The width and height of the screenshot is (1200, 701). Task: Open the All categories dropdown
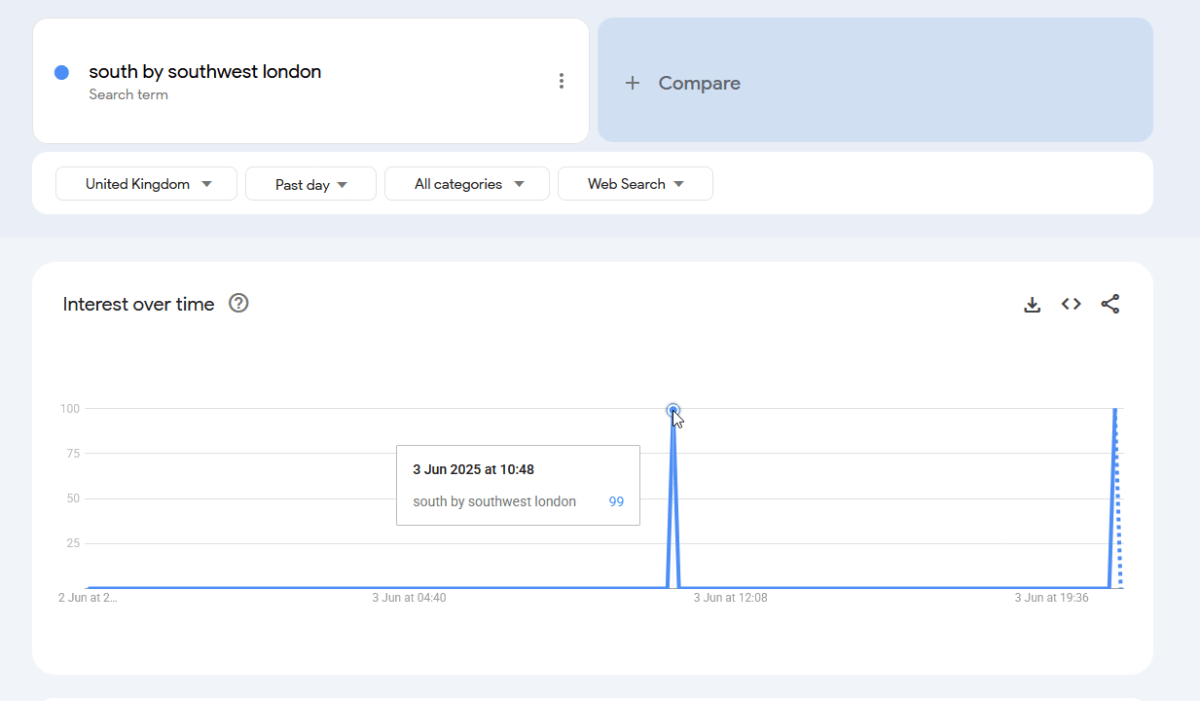point(467,184)
